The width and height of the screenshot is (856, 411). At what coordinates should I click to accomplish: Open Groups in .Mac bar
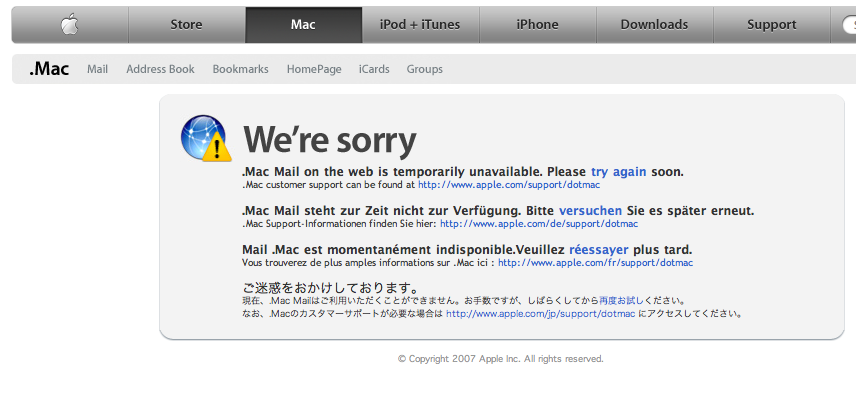coord(425,69)
